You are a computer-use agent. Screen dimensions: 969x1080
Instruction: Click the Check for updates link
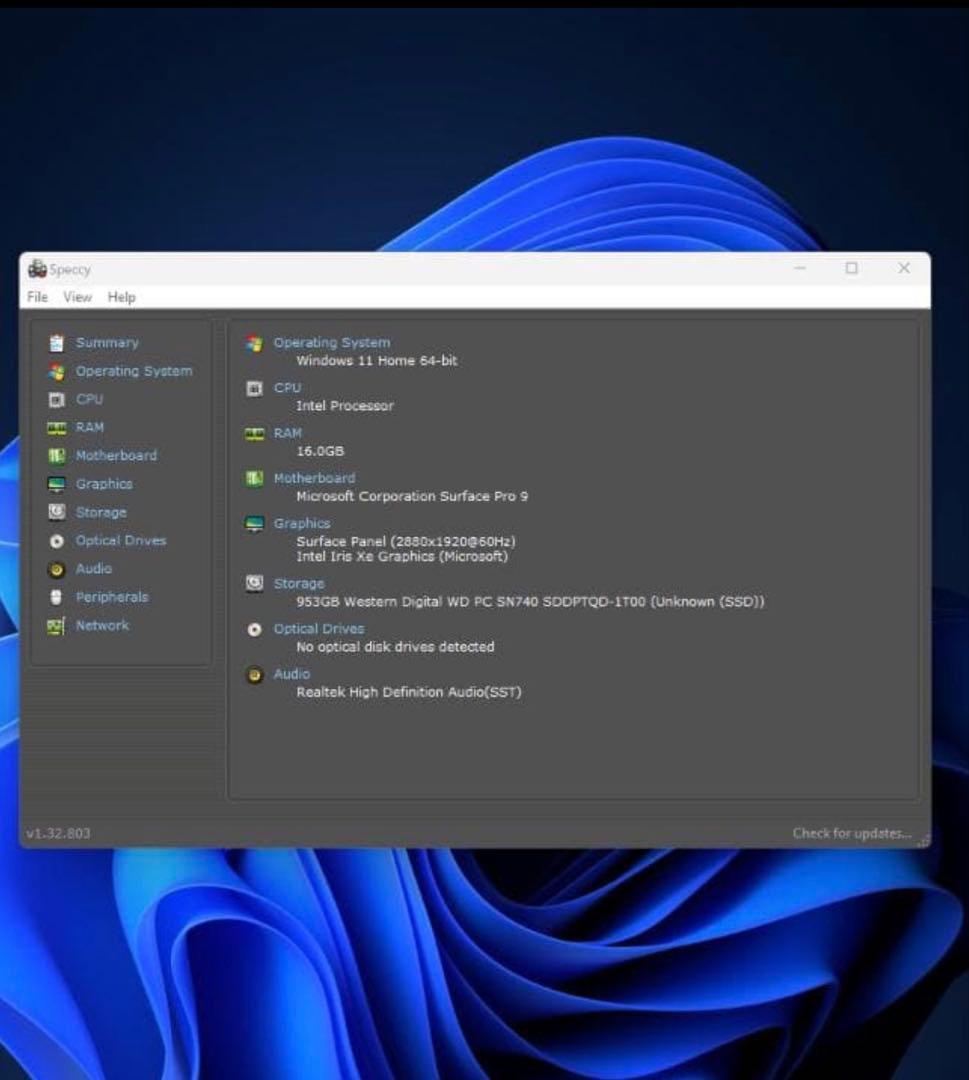(852, 833)
